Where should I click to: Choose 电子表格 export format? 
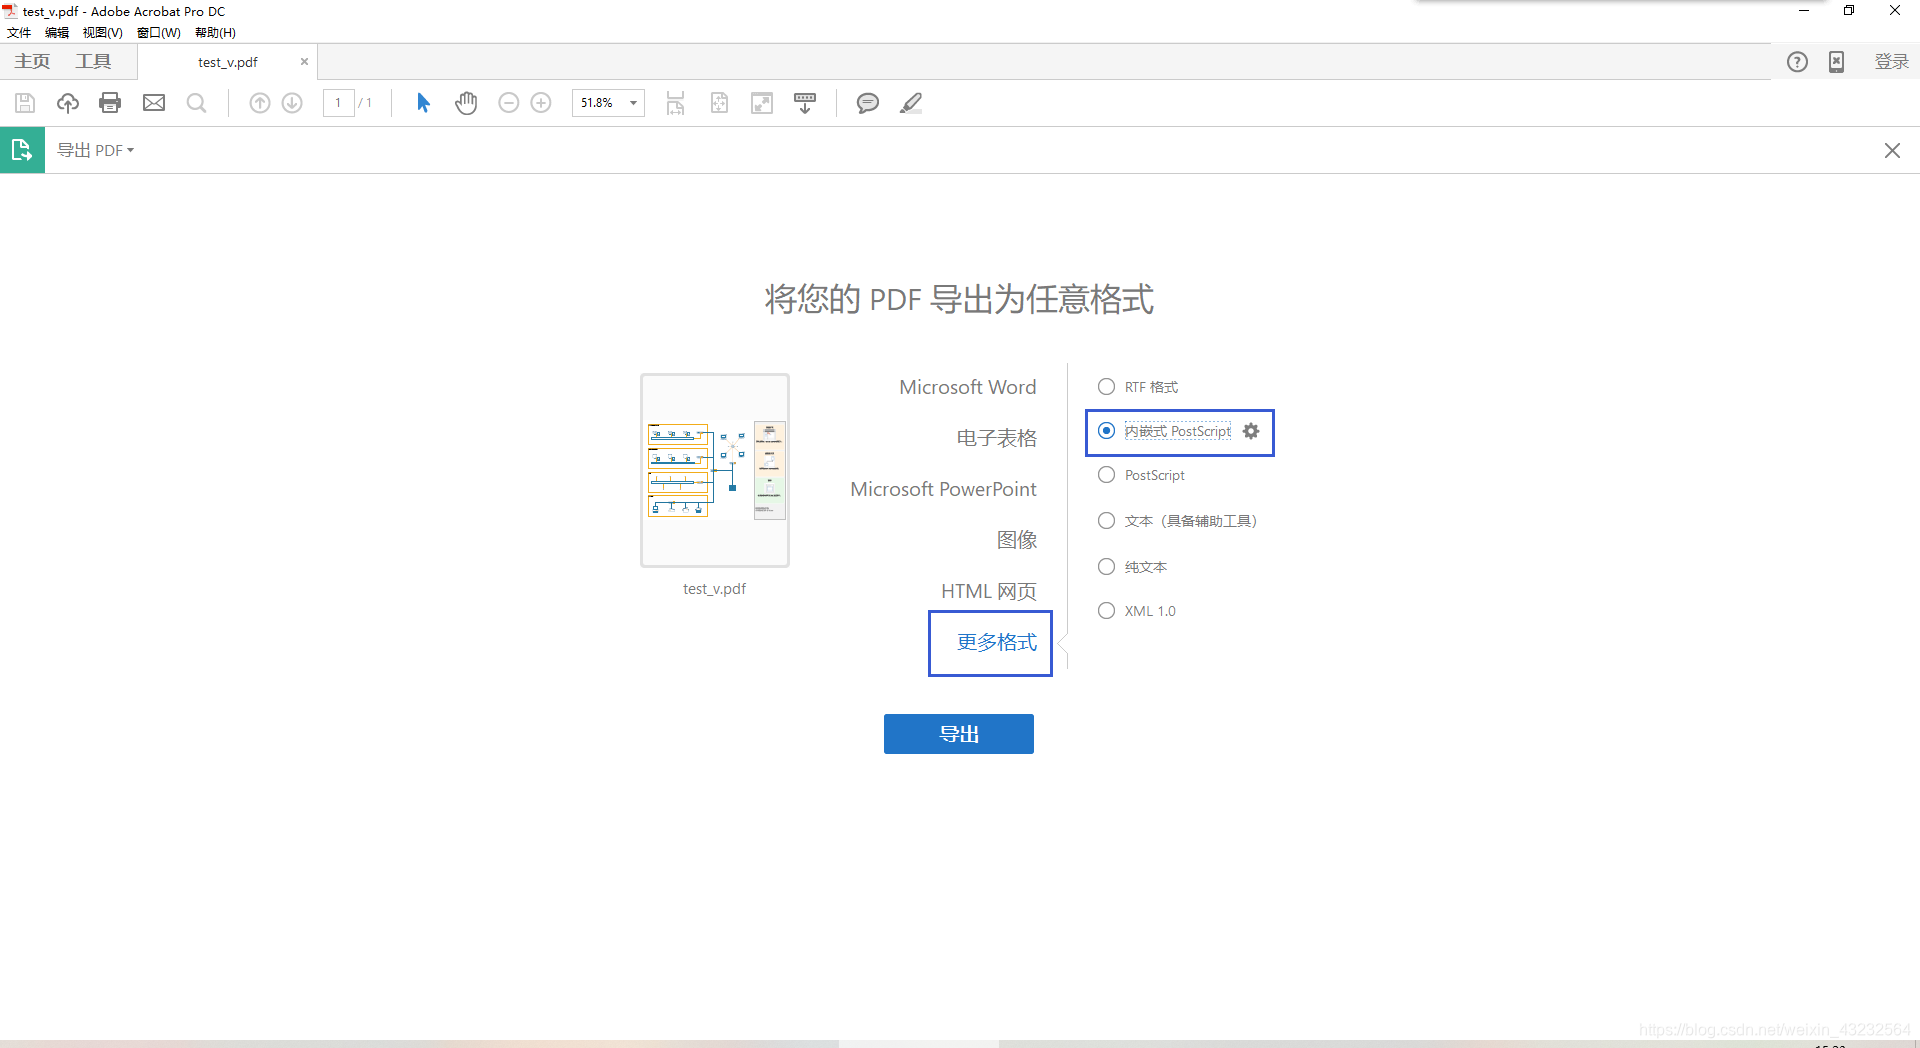click(x=996, y=438)
